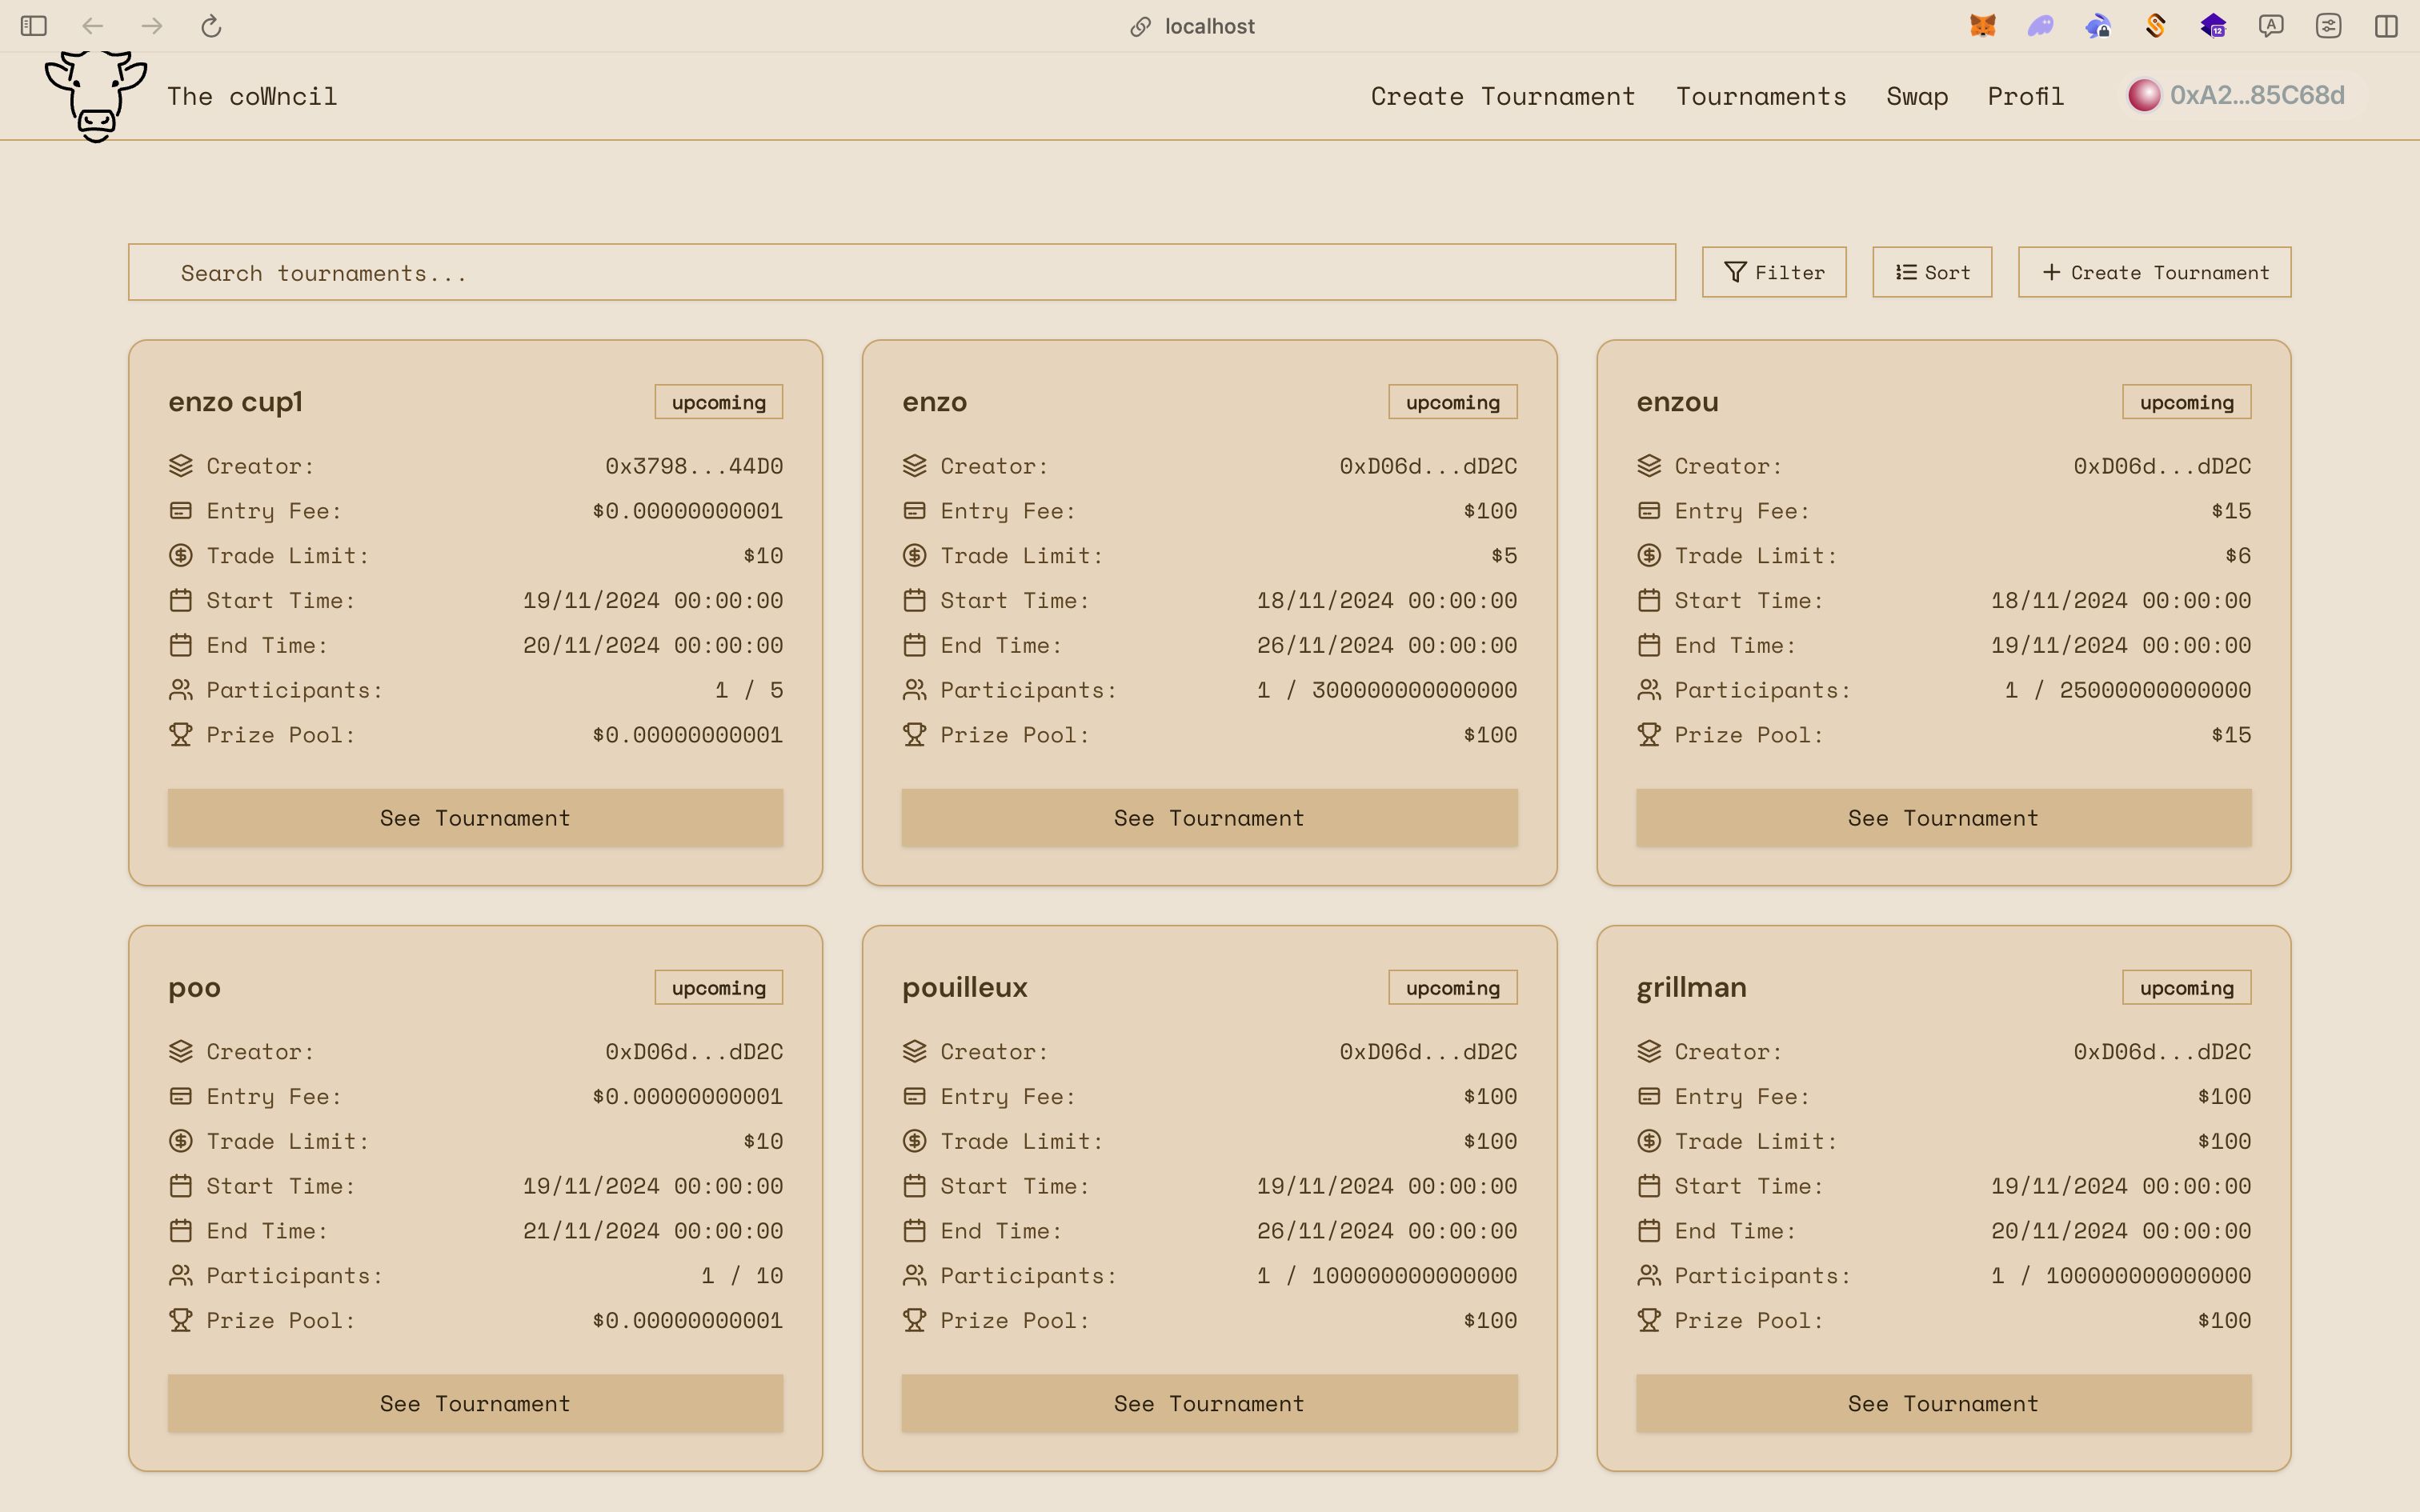Screen dimensions: 2420x1512
Task: Click Participants icon in enzo card
Action: [x=914, y=690]
